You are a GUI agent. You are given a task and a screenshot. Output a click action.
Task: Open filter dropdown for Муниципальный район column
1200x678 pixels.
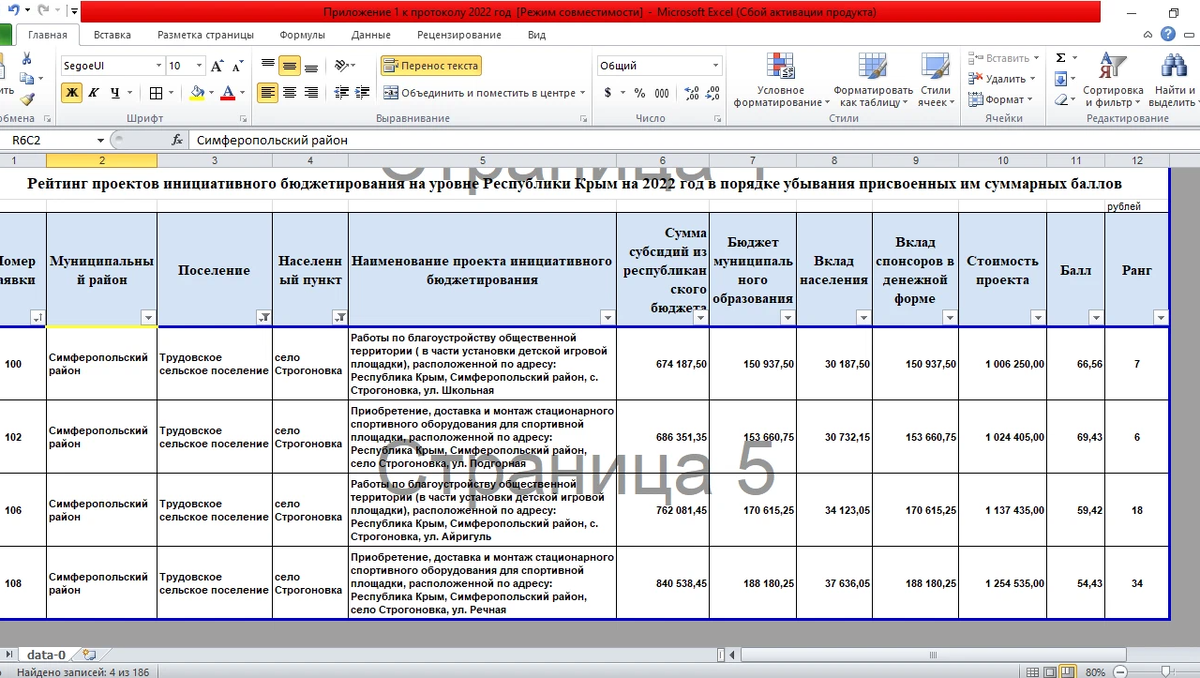click(149, 318)
